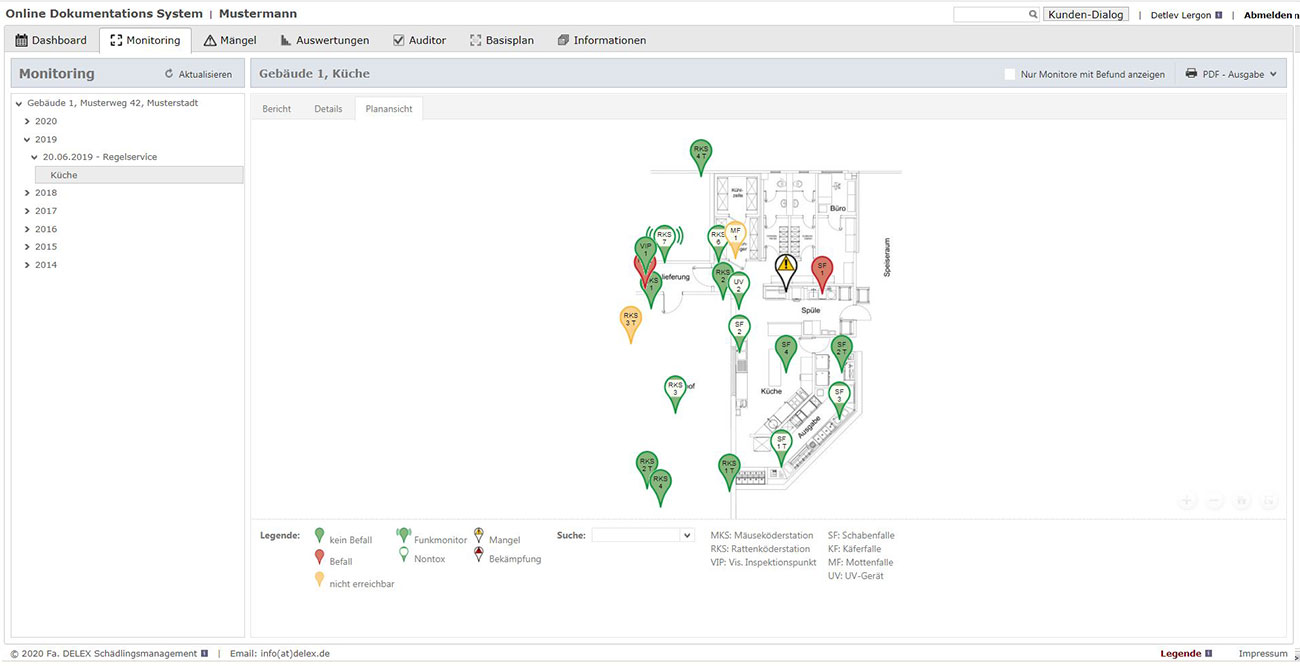Switch to the Mängel tab
The height and width of the screenshot is (666, 1300).
click(230, 40)
